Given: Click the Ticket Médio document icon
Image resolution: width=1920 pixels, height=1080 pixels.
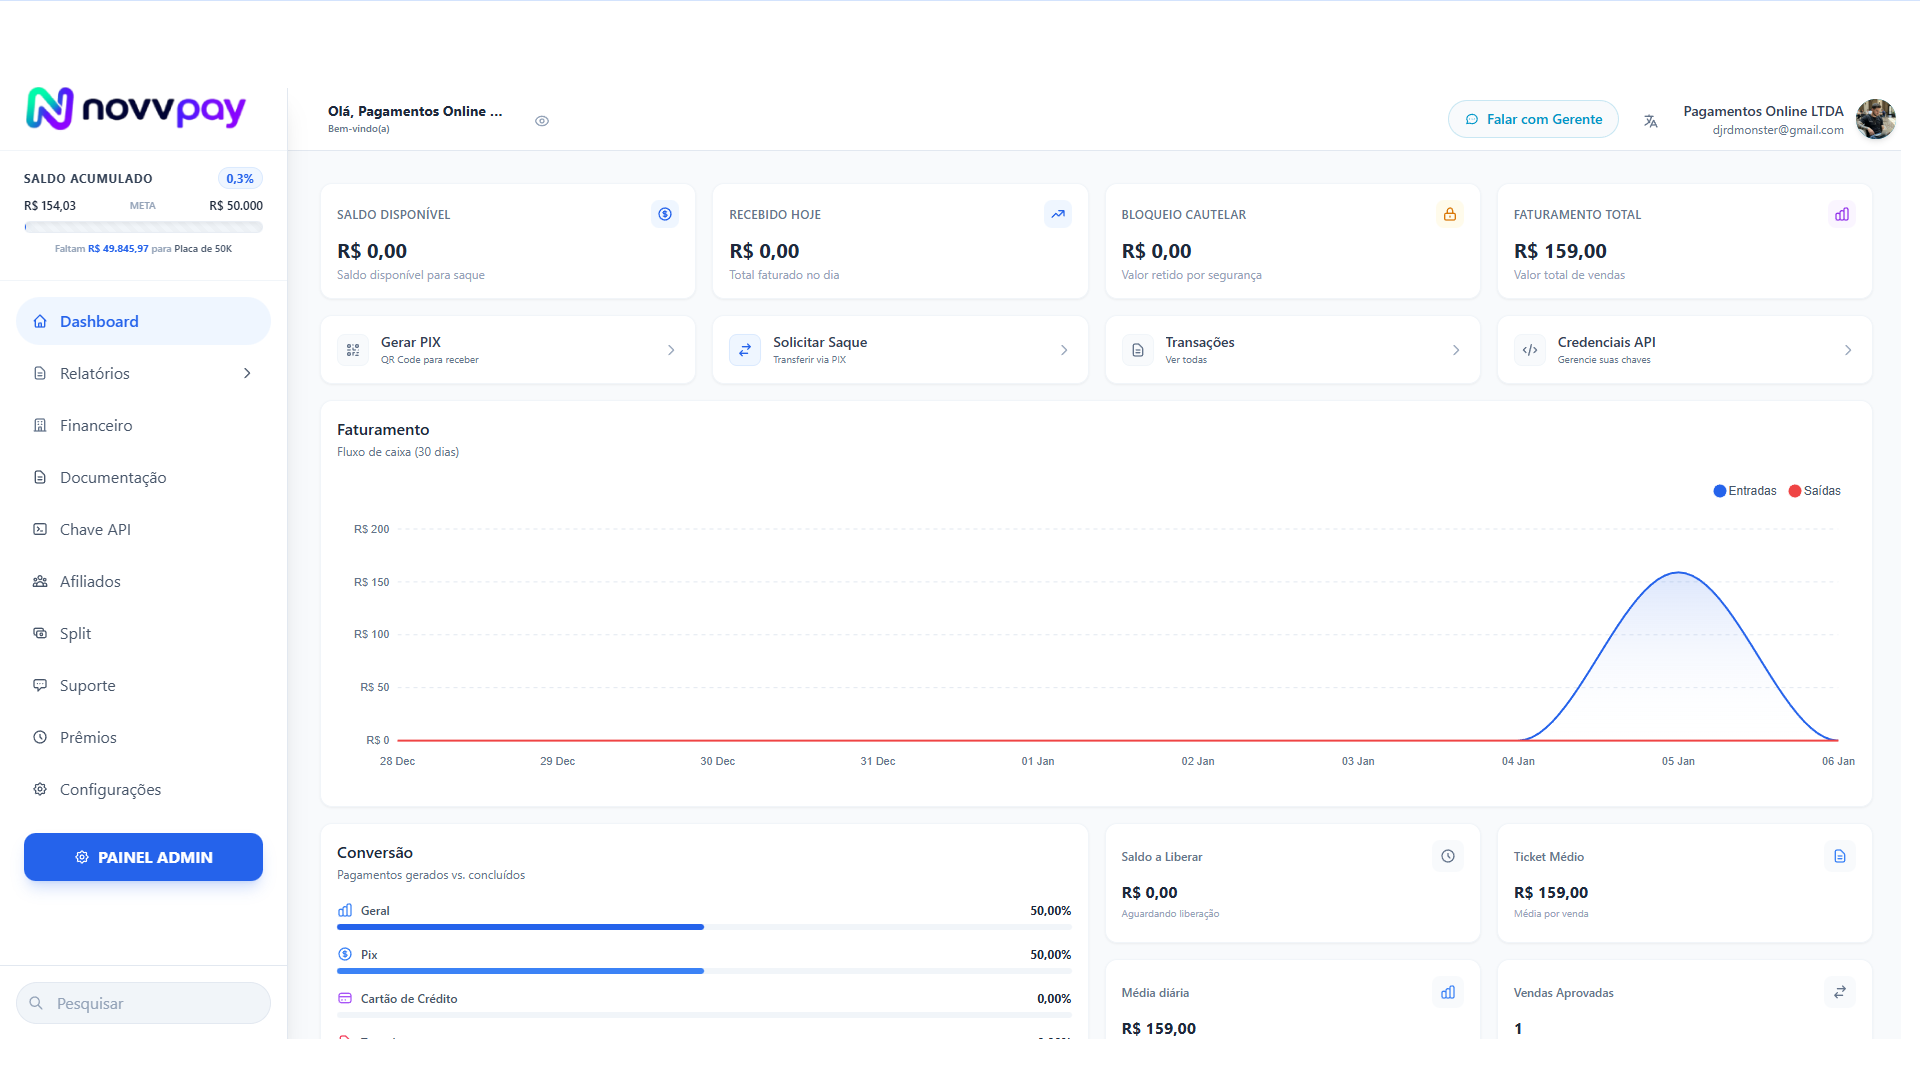Looking at the screenshot, I should 1840,856.
